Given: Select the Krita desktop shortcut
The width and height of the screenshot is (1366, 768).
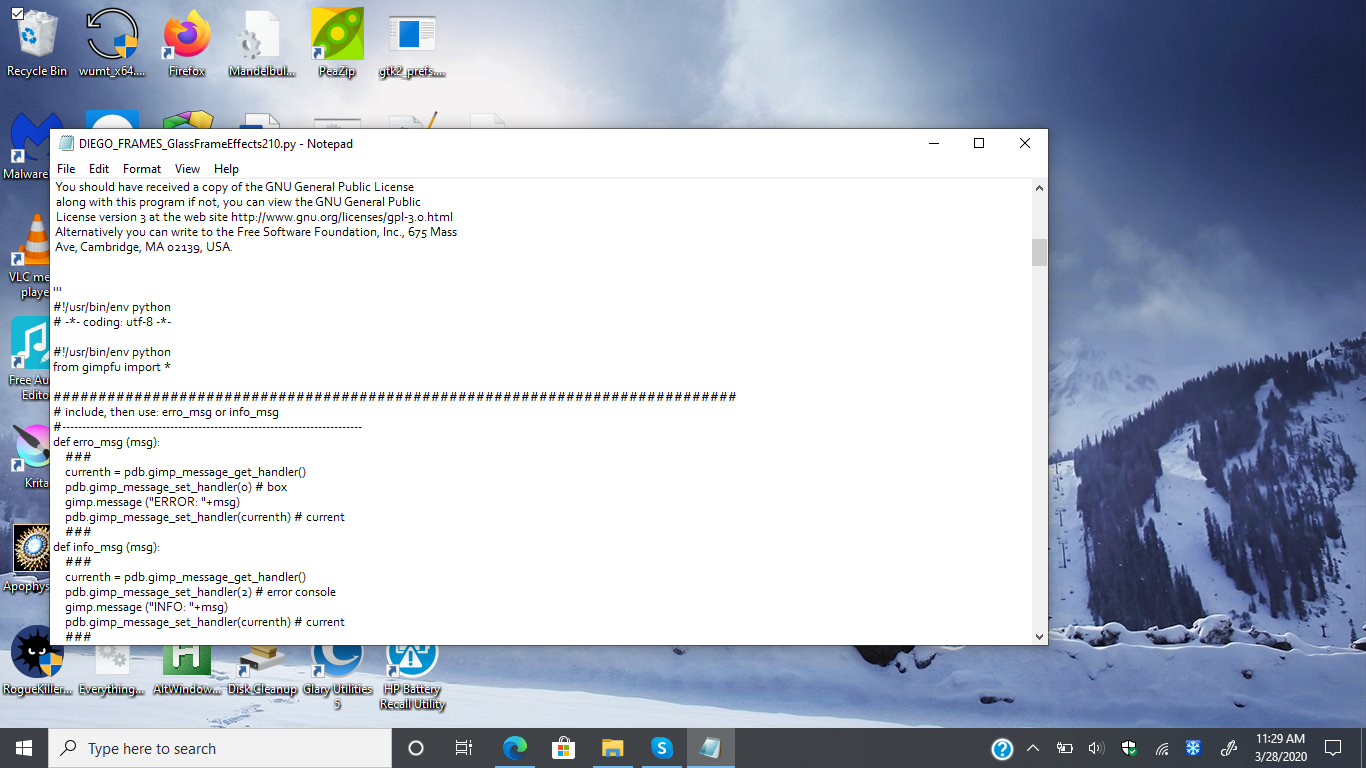Looking at the screenshot, I should pos(32,455).
